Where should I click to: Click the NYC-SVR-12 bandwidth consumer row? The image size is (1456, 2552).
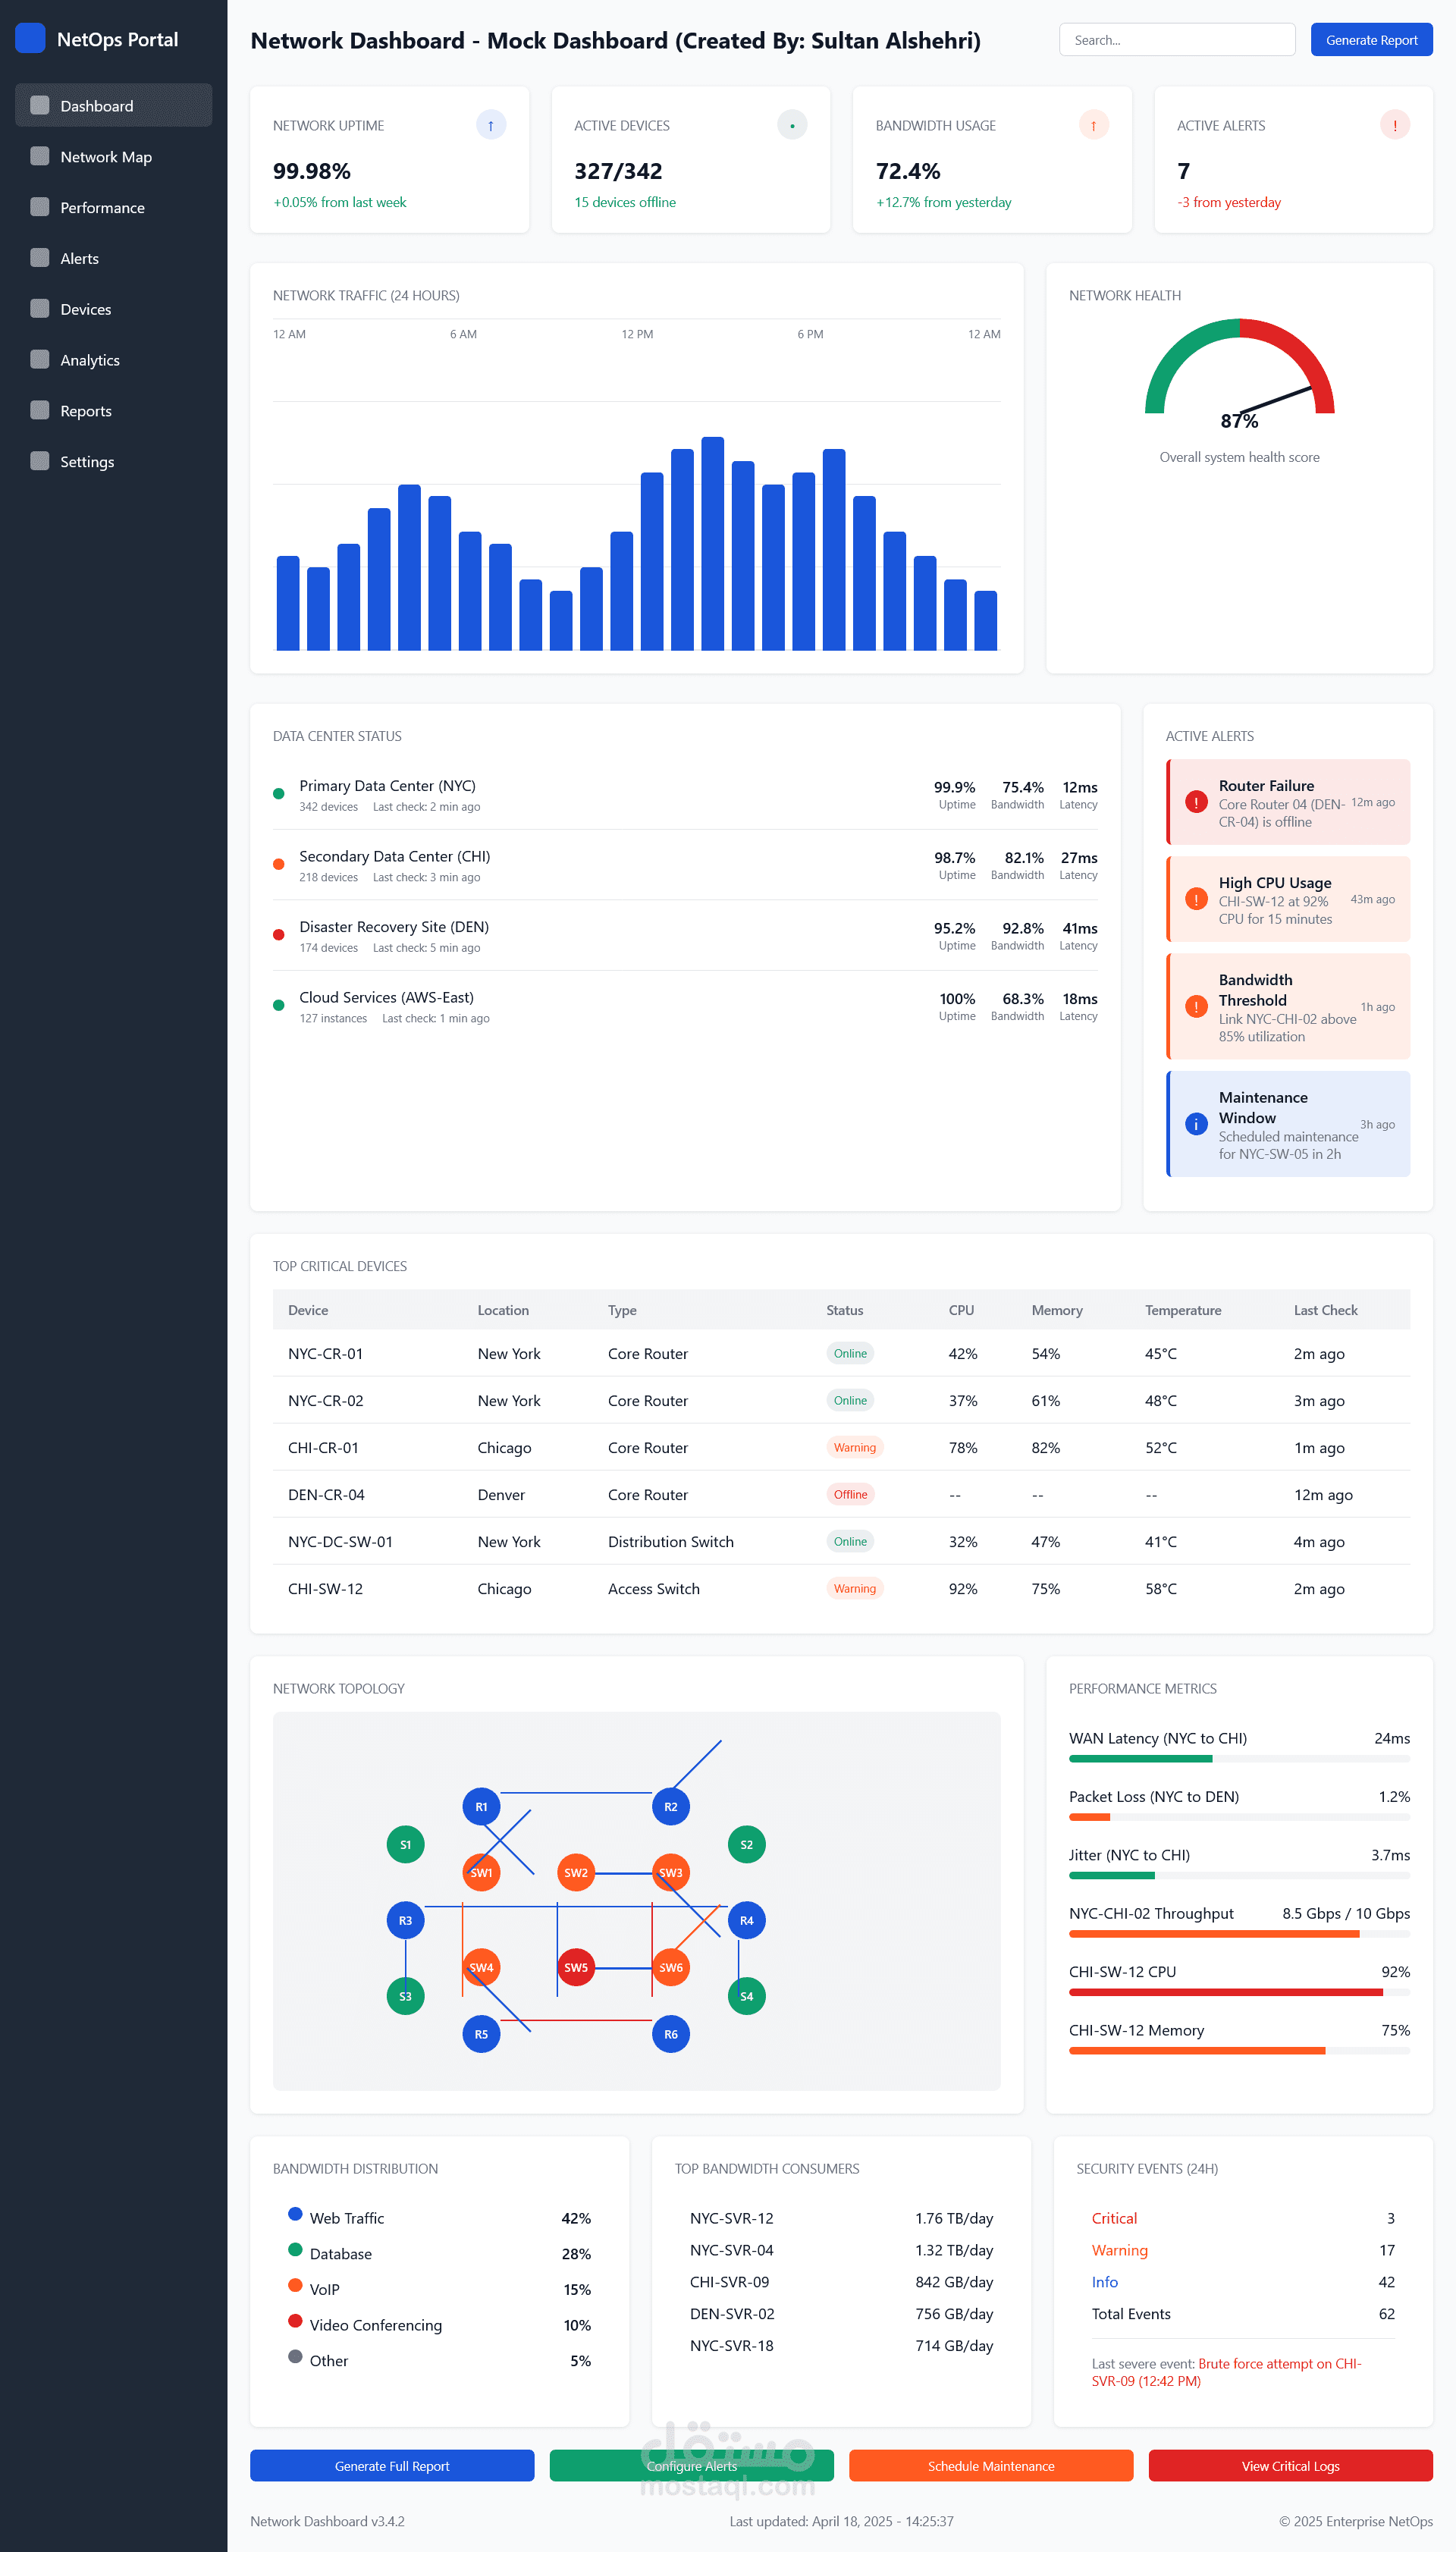(841, 2218)
